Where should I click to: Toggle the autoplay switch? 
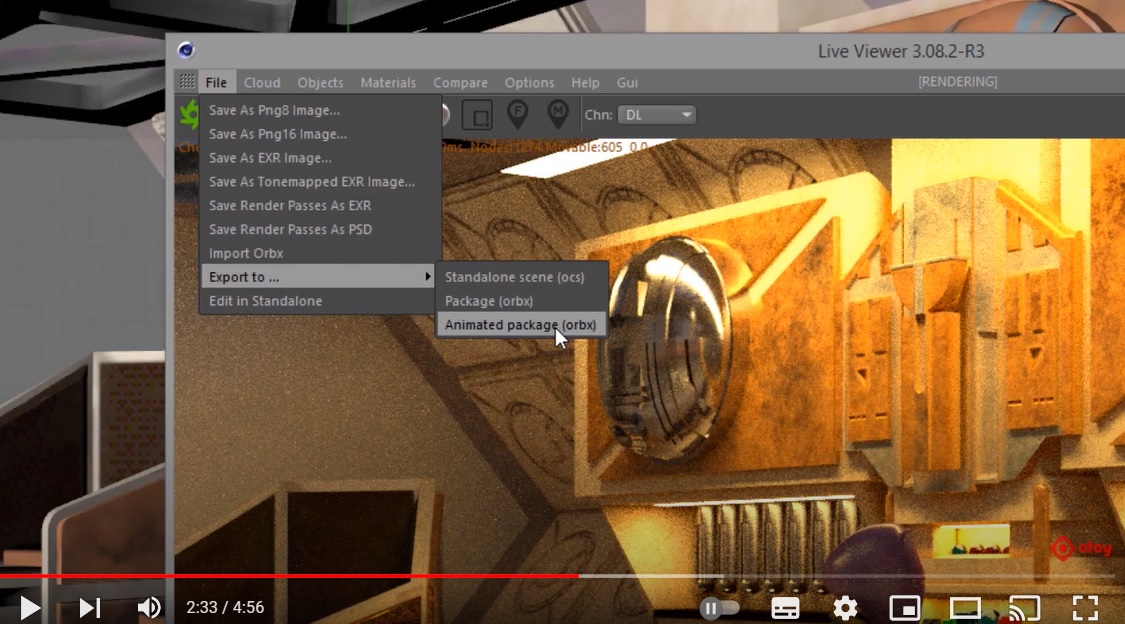[x=719, y=608]
